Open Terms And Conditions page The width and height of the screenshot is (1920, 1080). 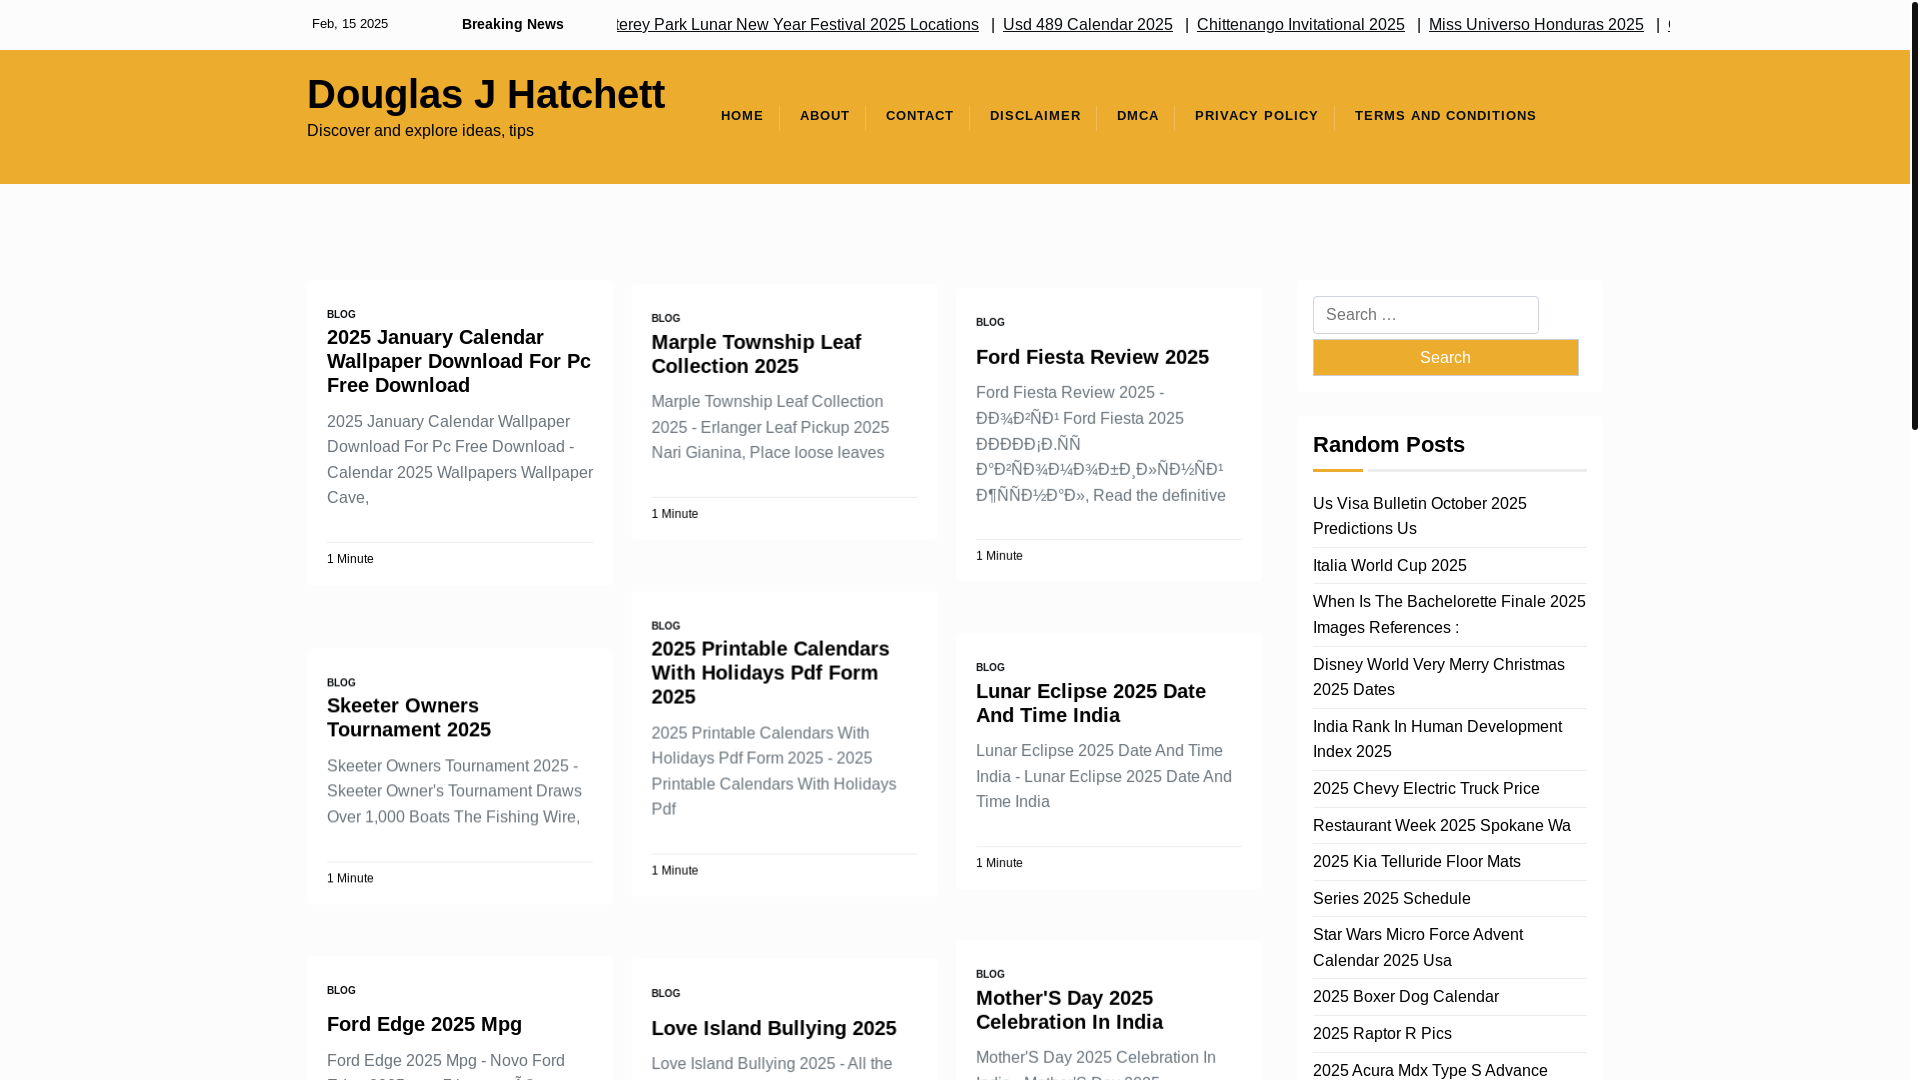[x=1445, y=116]
